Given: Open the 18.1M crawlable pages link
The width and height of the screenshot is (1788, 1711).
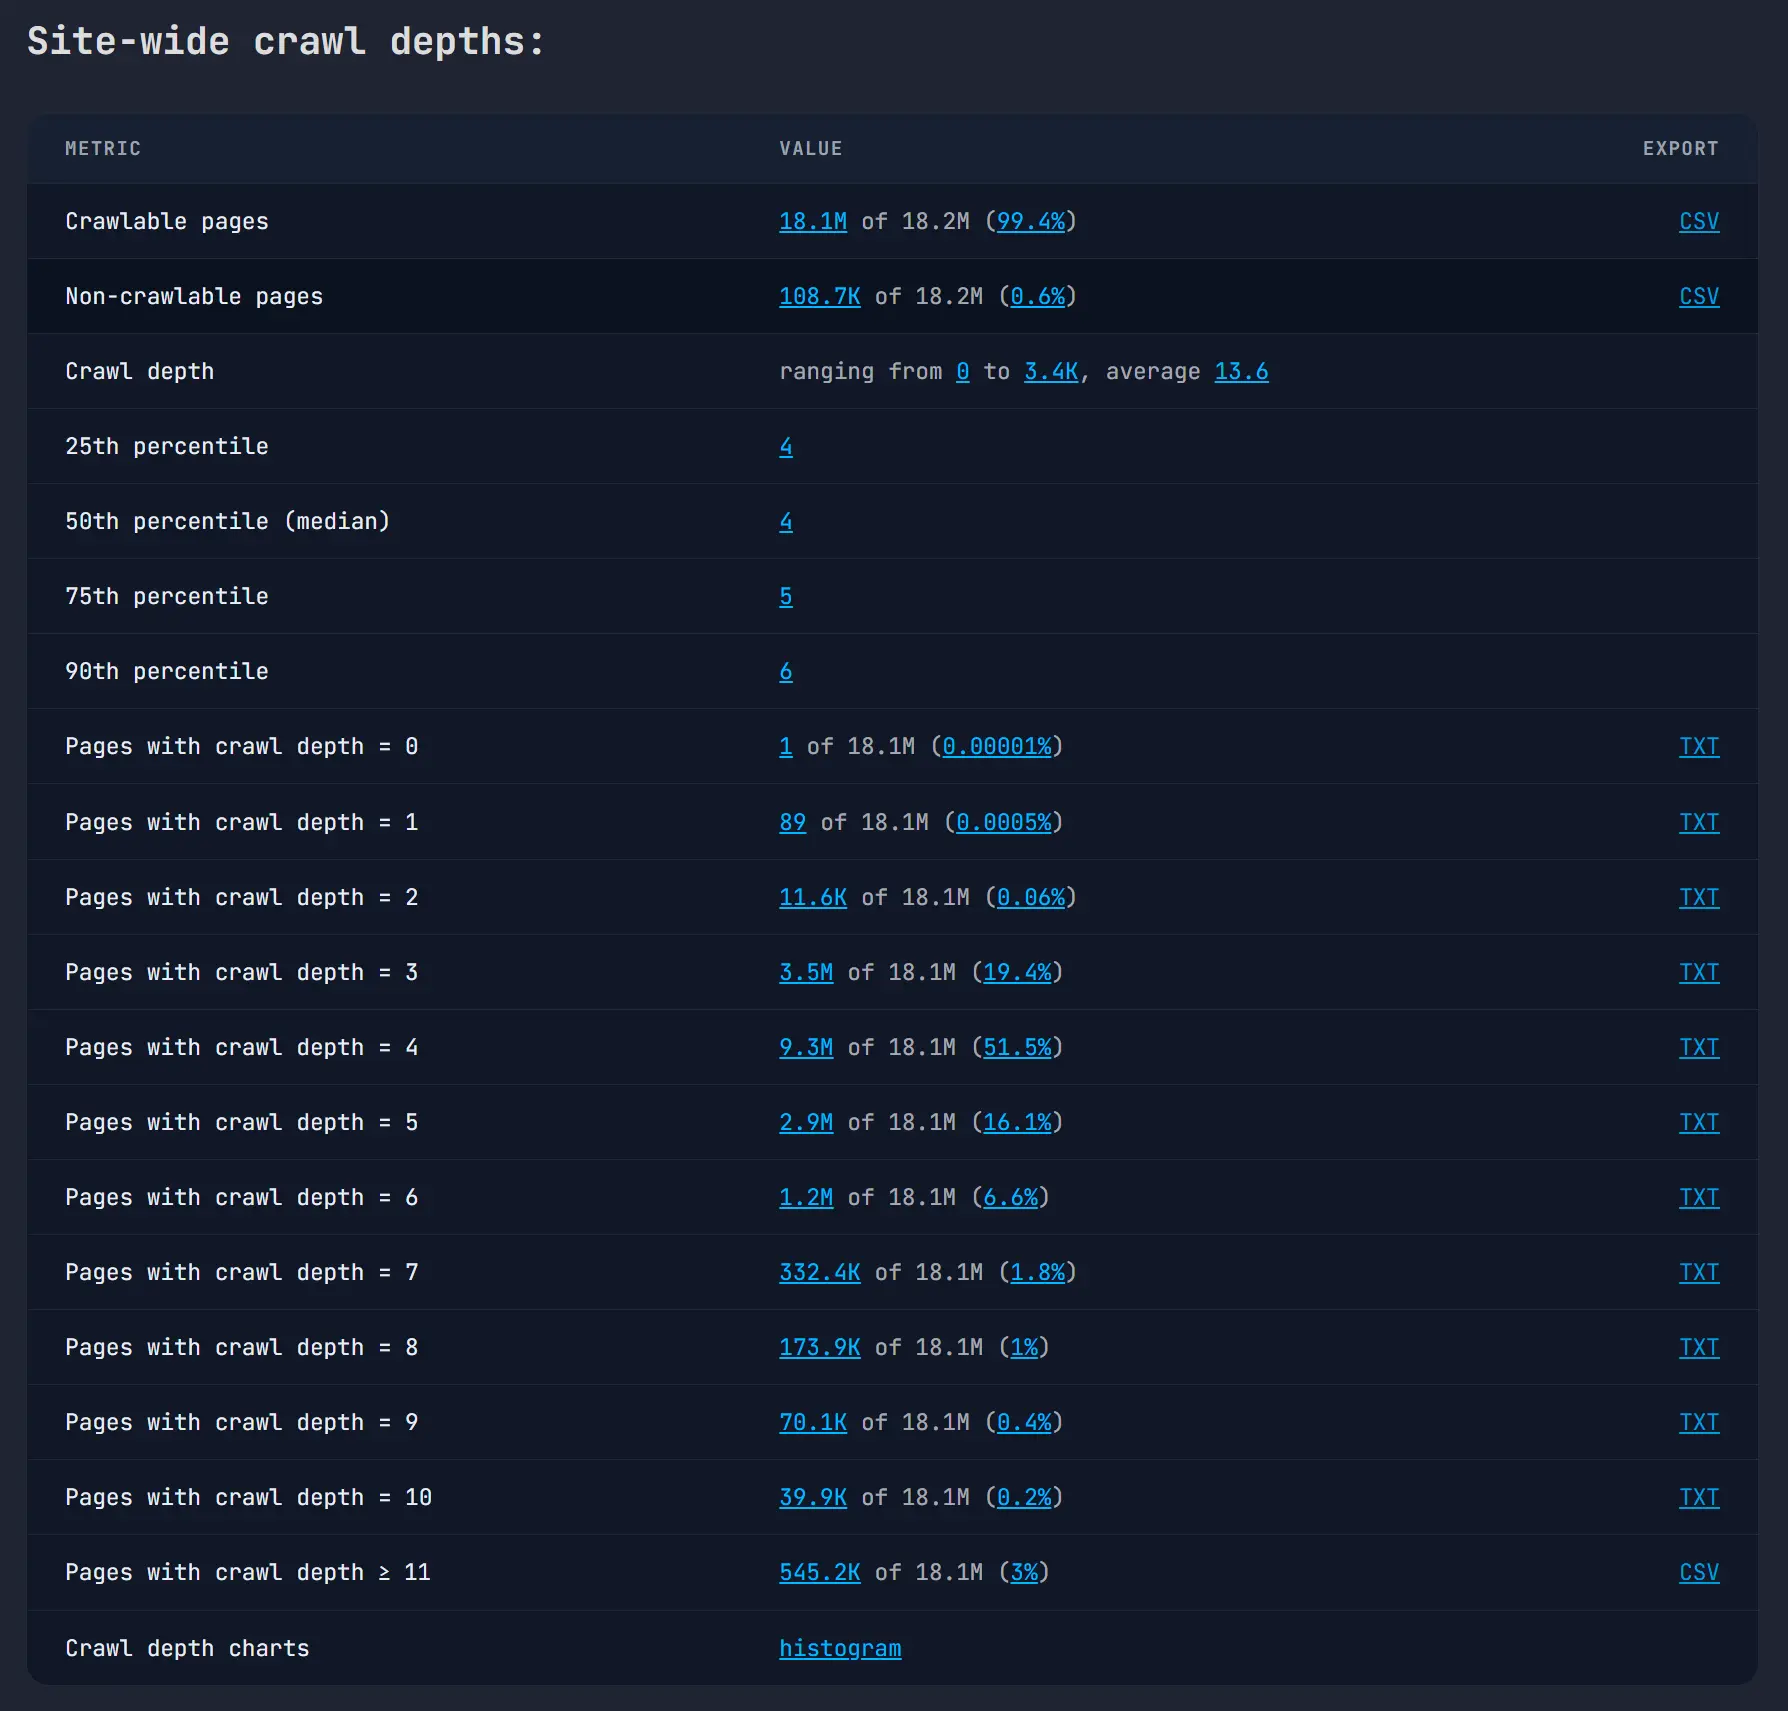Looking at the screenshot, I should pos(812,221).
